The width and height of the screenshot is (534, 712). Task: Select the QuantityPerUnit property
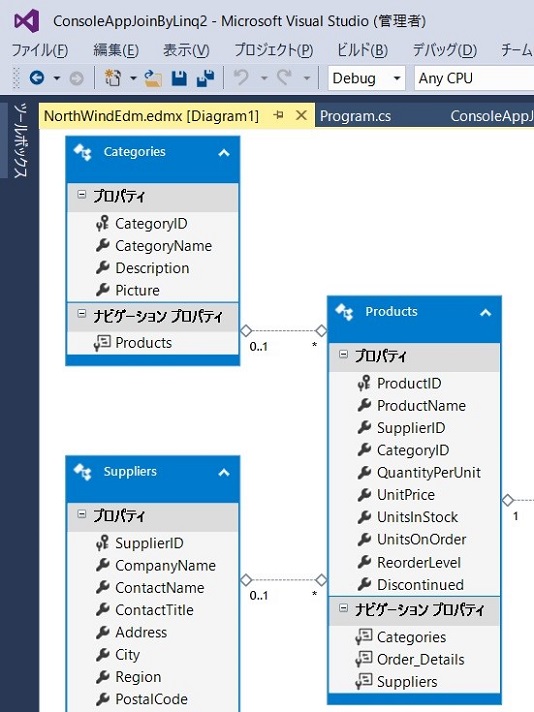(429, 473)
